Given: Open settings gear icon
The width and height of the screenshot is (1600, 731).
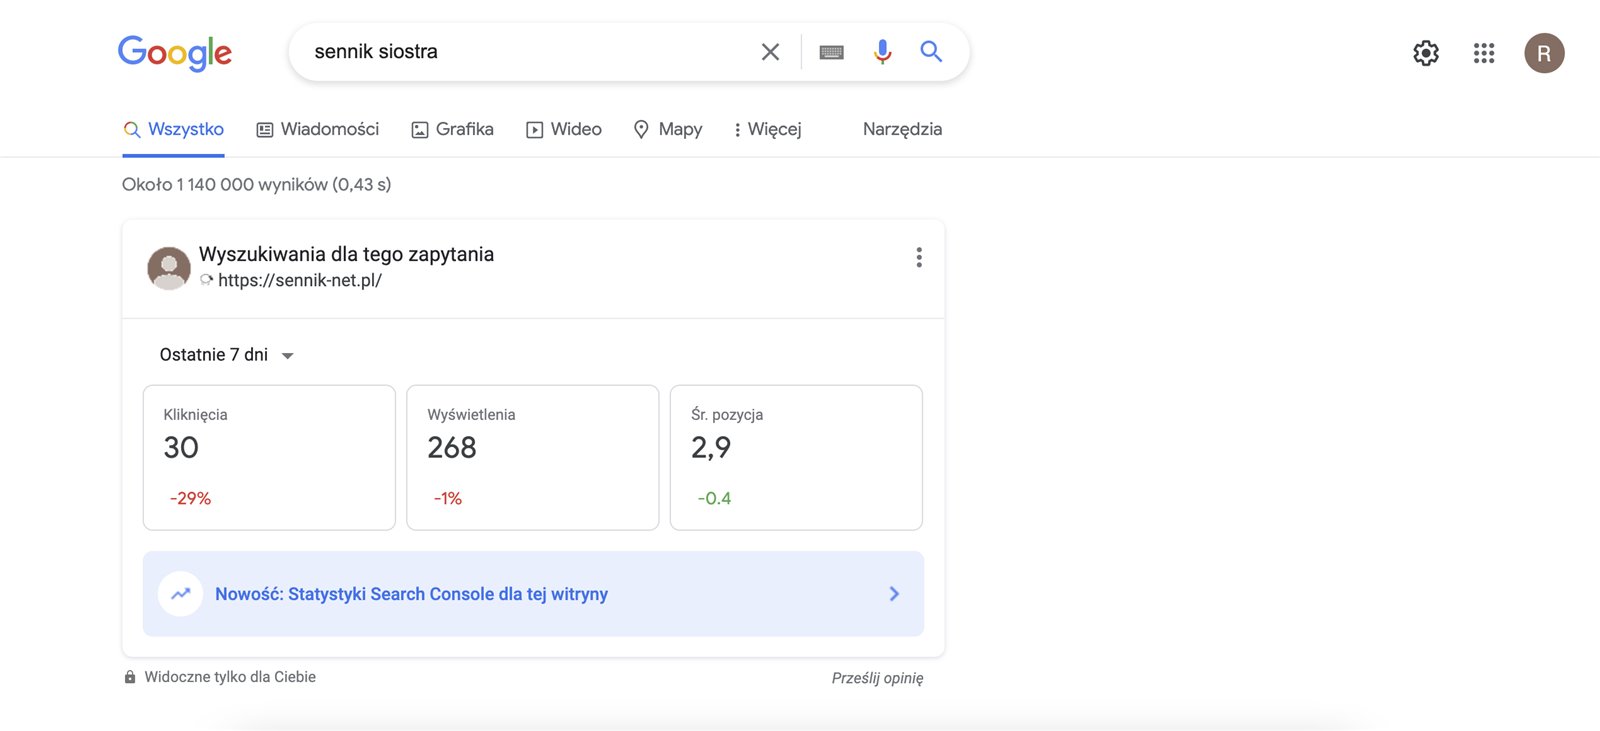Looking at the screenshot, I should pyautogui.click(x=1426, y=53).
